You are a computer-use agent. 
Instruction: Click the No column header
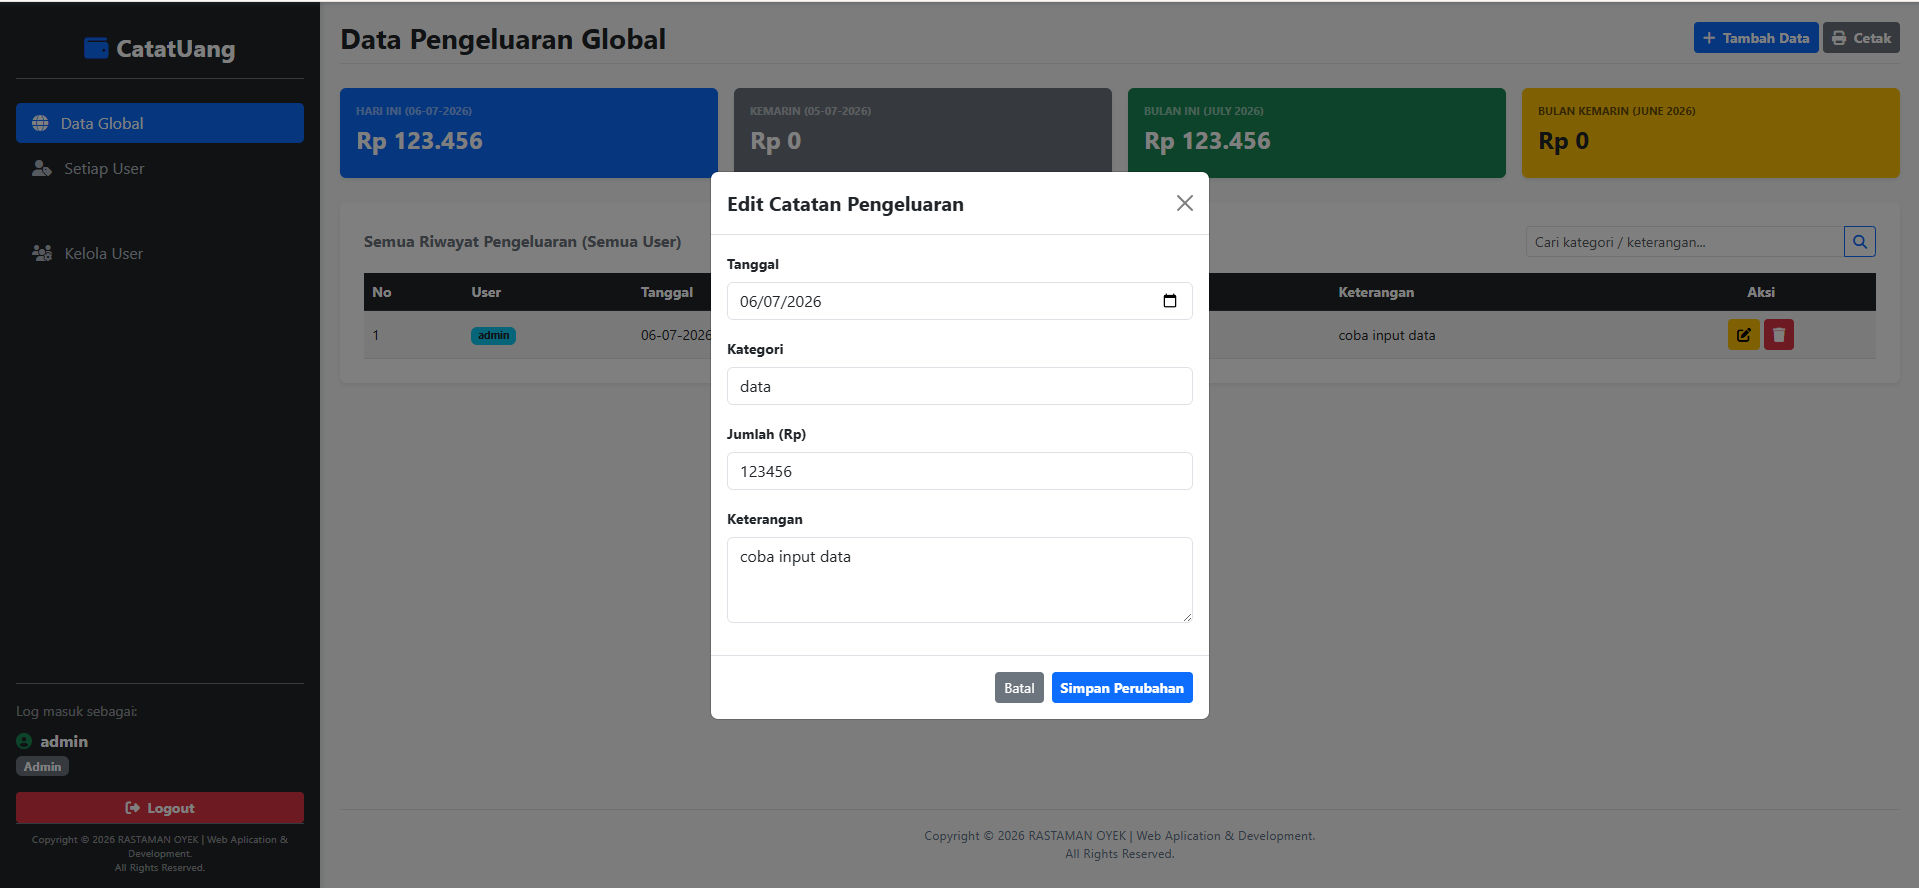pos(382,292)
